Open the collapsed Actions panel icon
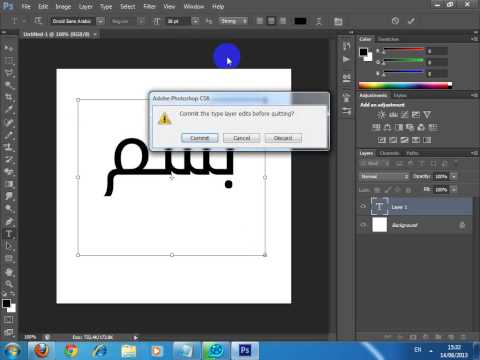 [346, 59]
